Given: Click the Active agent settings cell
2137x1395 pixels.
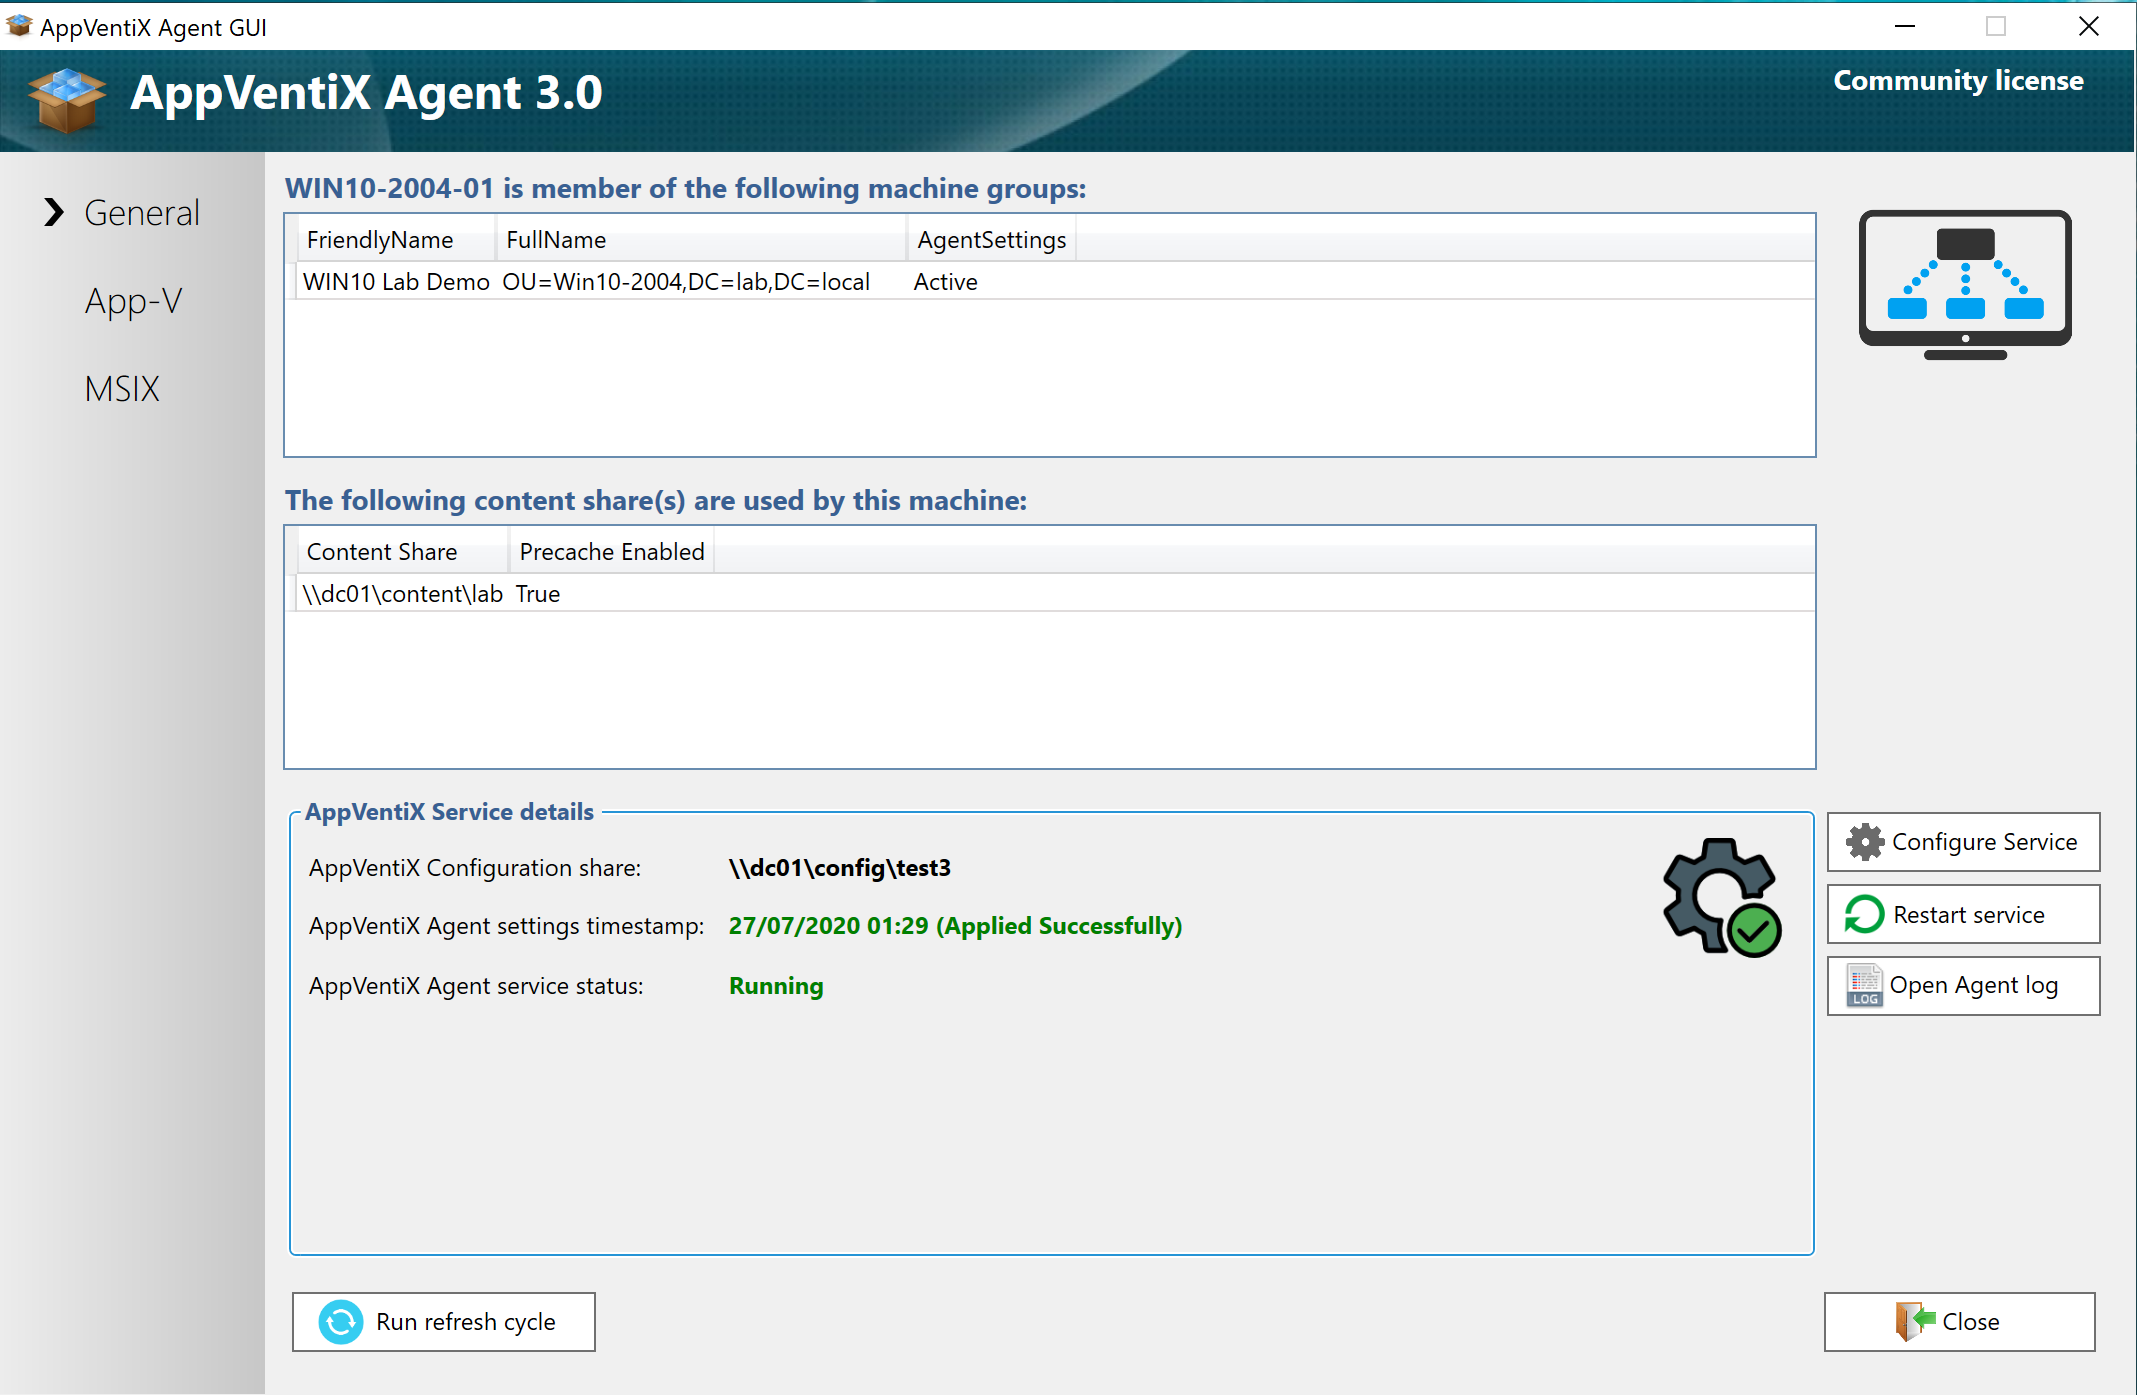Looking at the screenshot, I should pyautogui.click(x=945, y=282).
